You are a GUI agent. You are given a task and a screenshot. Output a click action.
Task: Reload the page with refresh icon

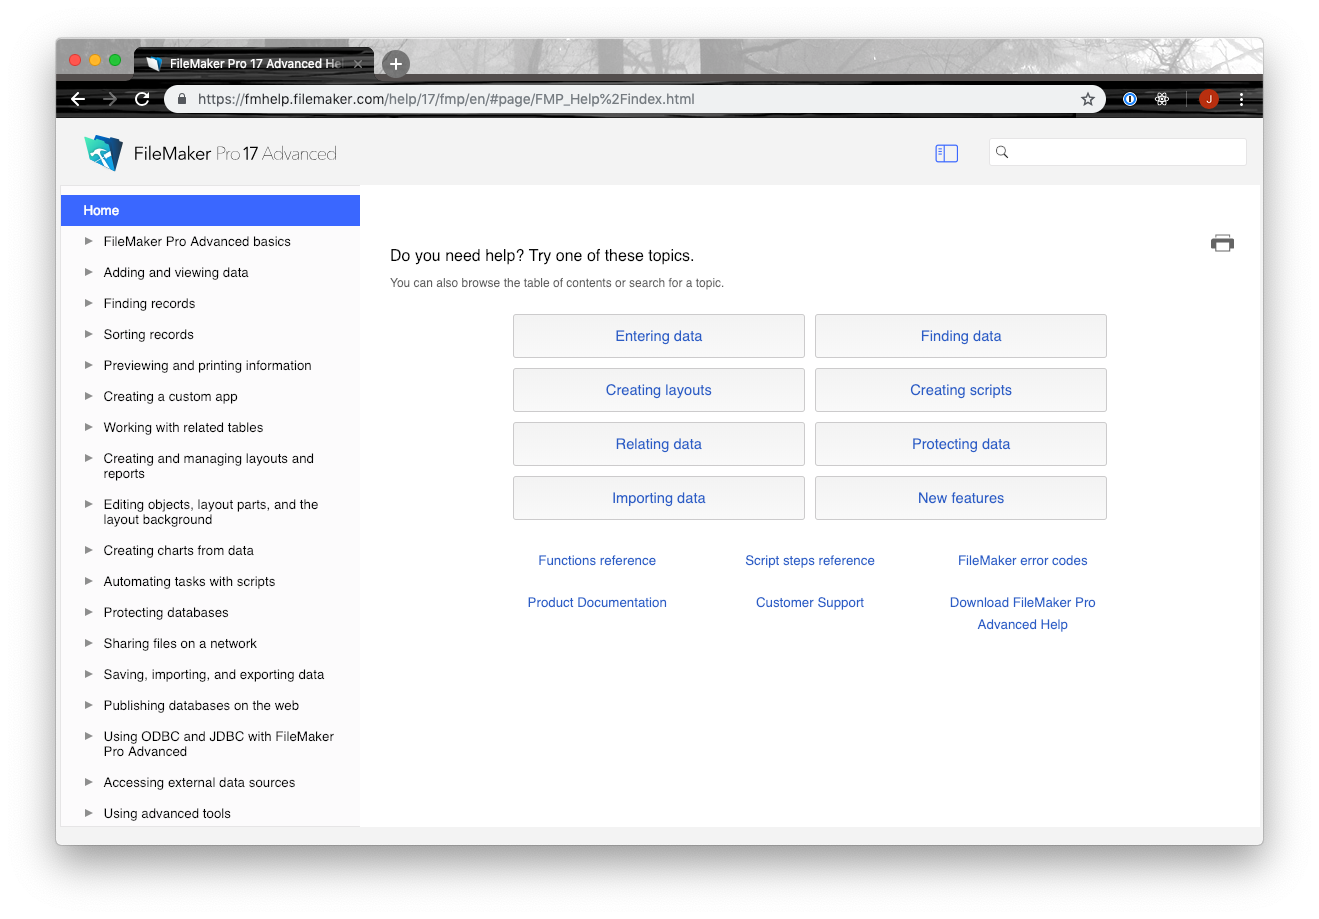click(142, 99)
